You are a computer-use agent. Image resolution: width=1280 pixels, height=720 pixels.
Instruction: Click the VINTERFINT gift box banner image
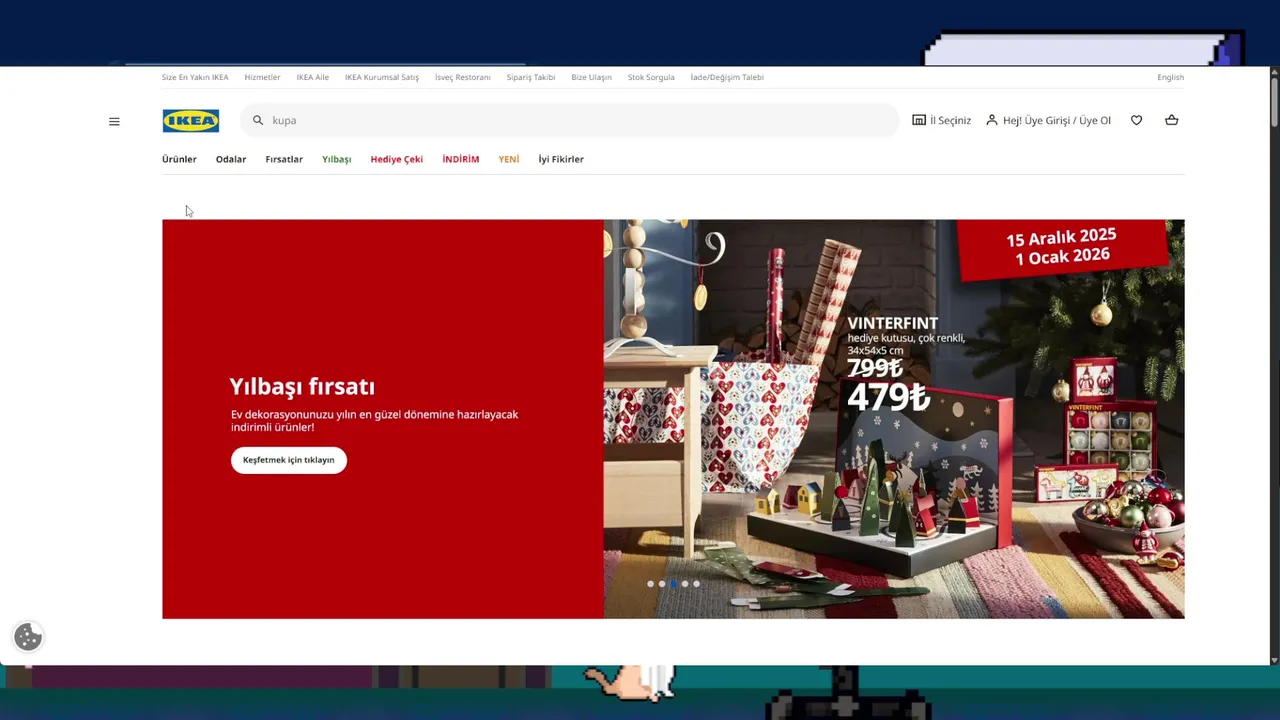pyautogui.click(x=894, y=419)
